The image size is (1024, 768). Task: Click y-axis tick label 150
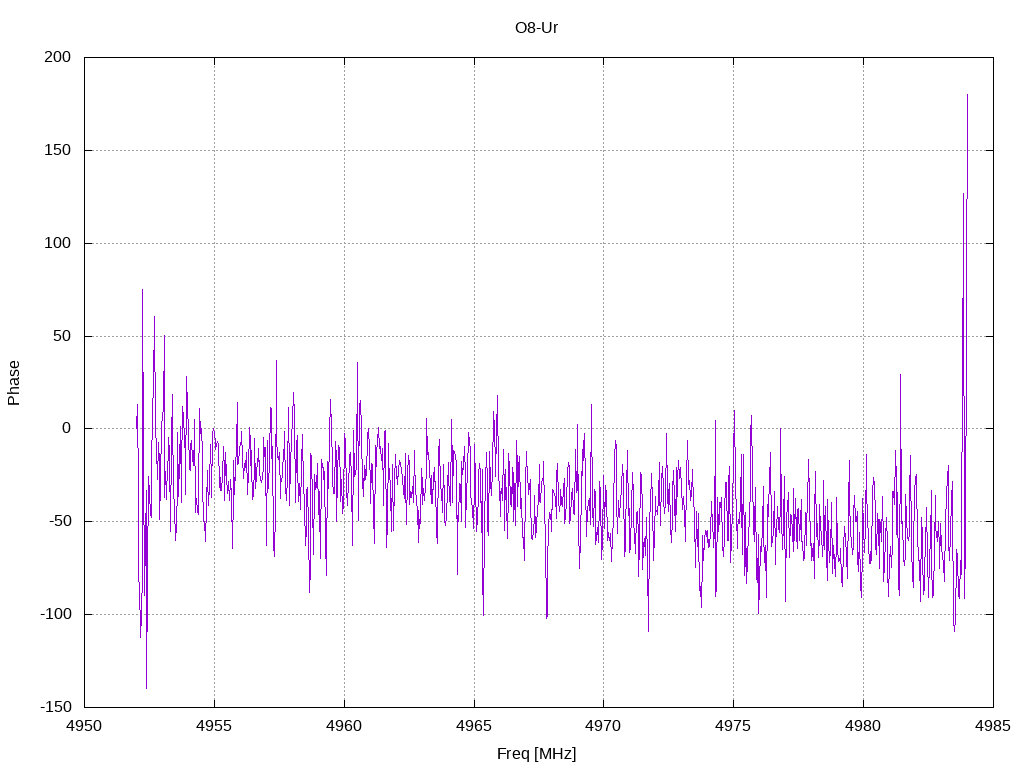coord(57,150)
